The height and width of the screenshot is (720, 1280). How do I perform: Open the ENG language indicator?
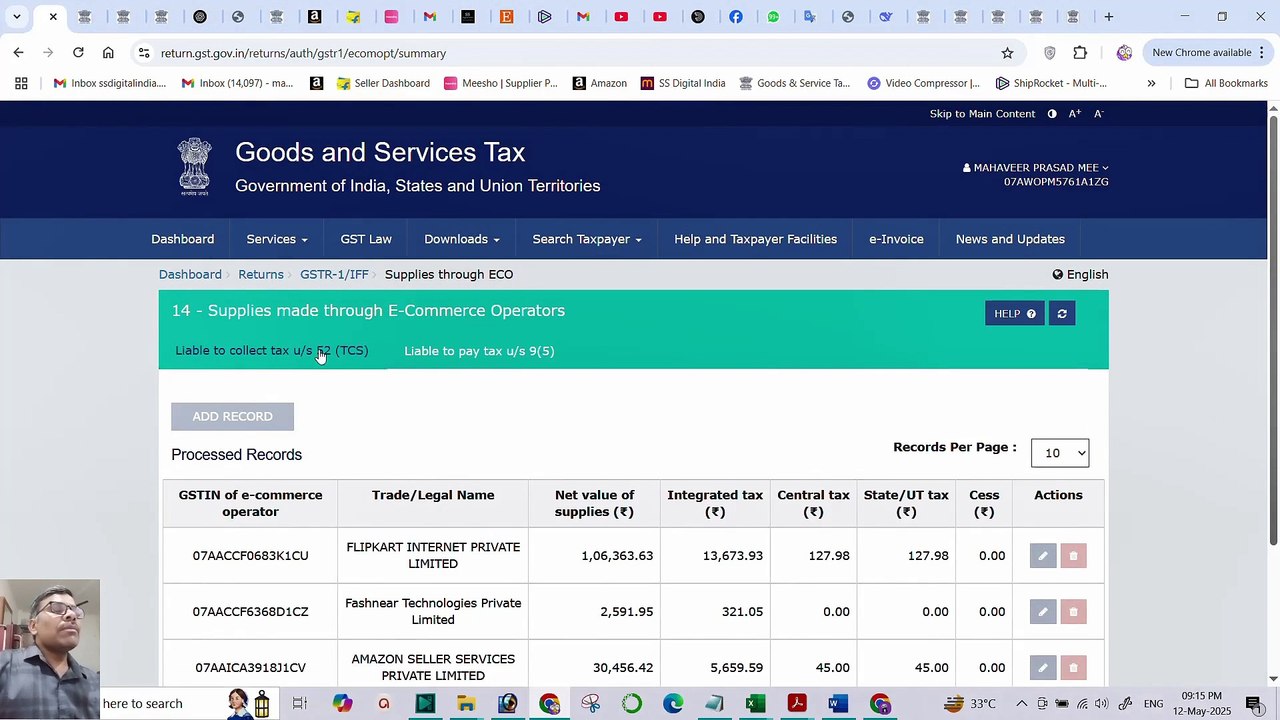point(1153,704)
